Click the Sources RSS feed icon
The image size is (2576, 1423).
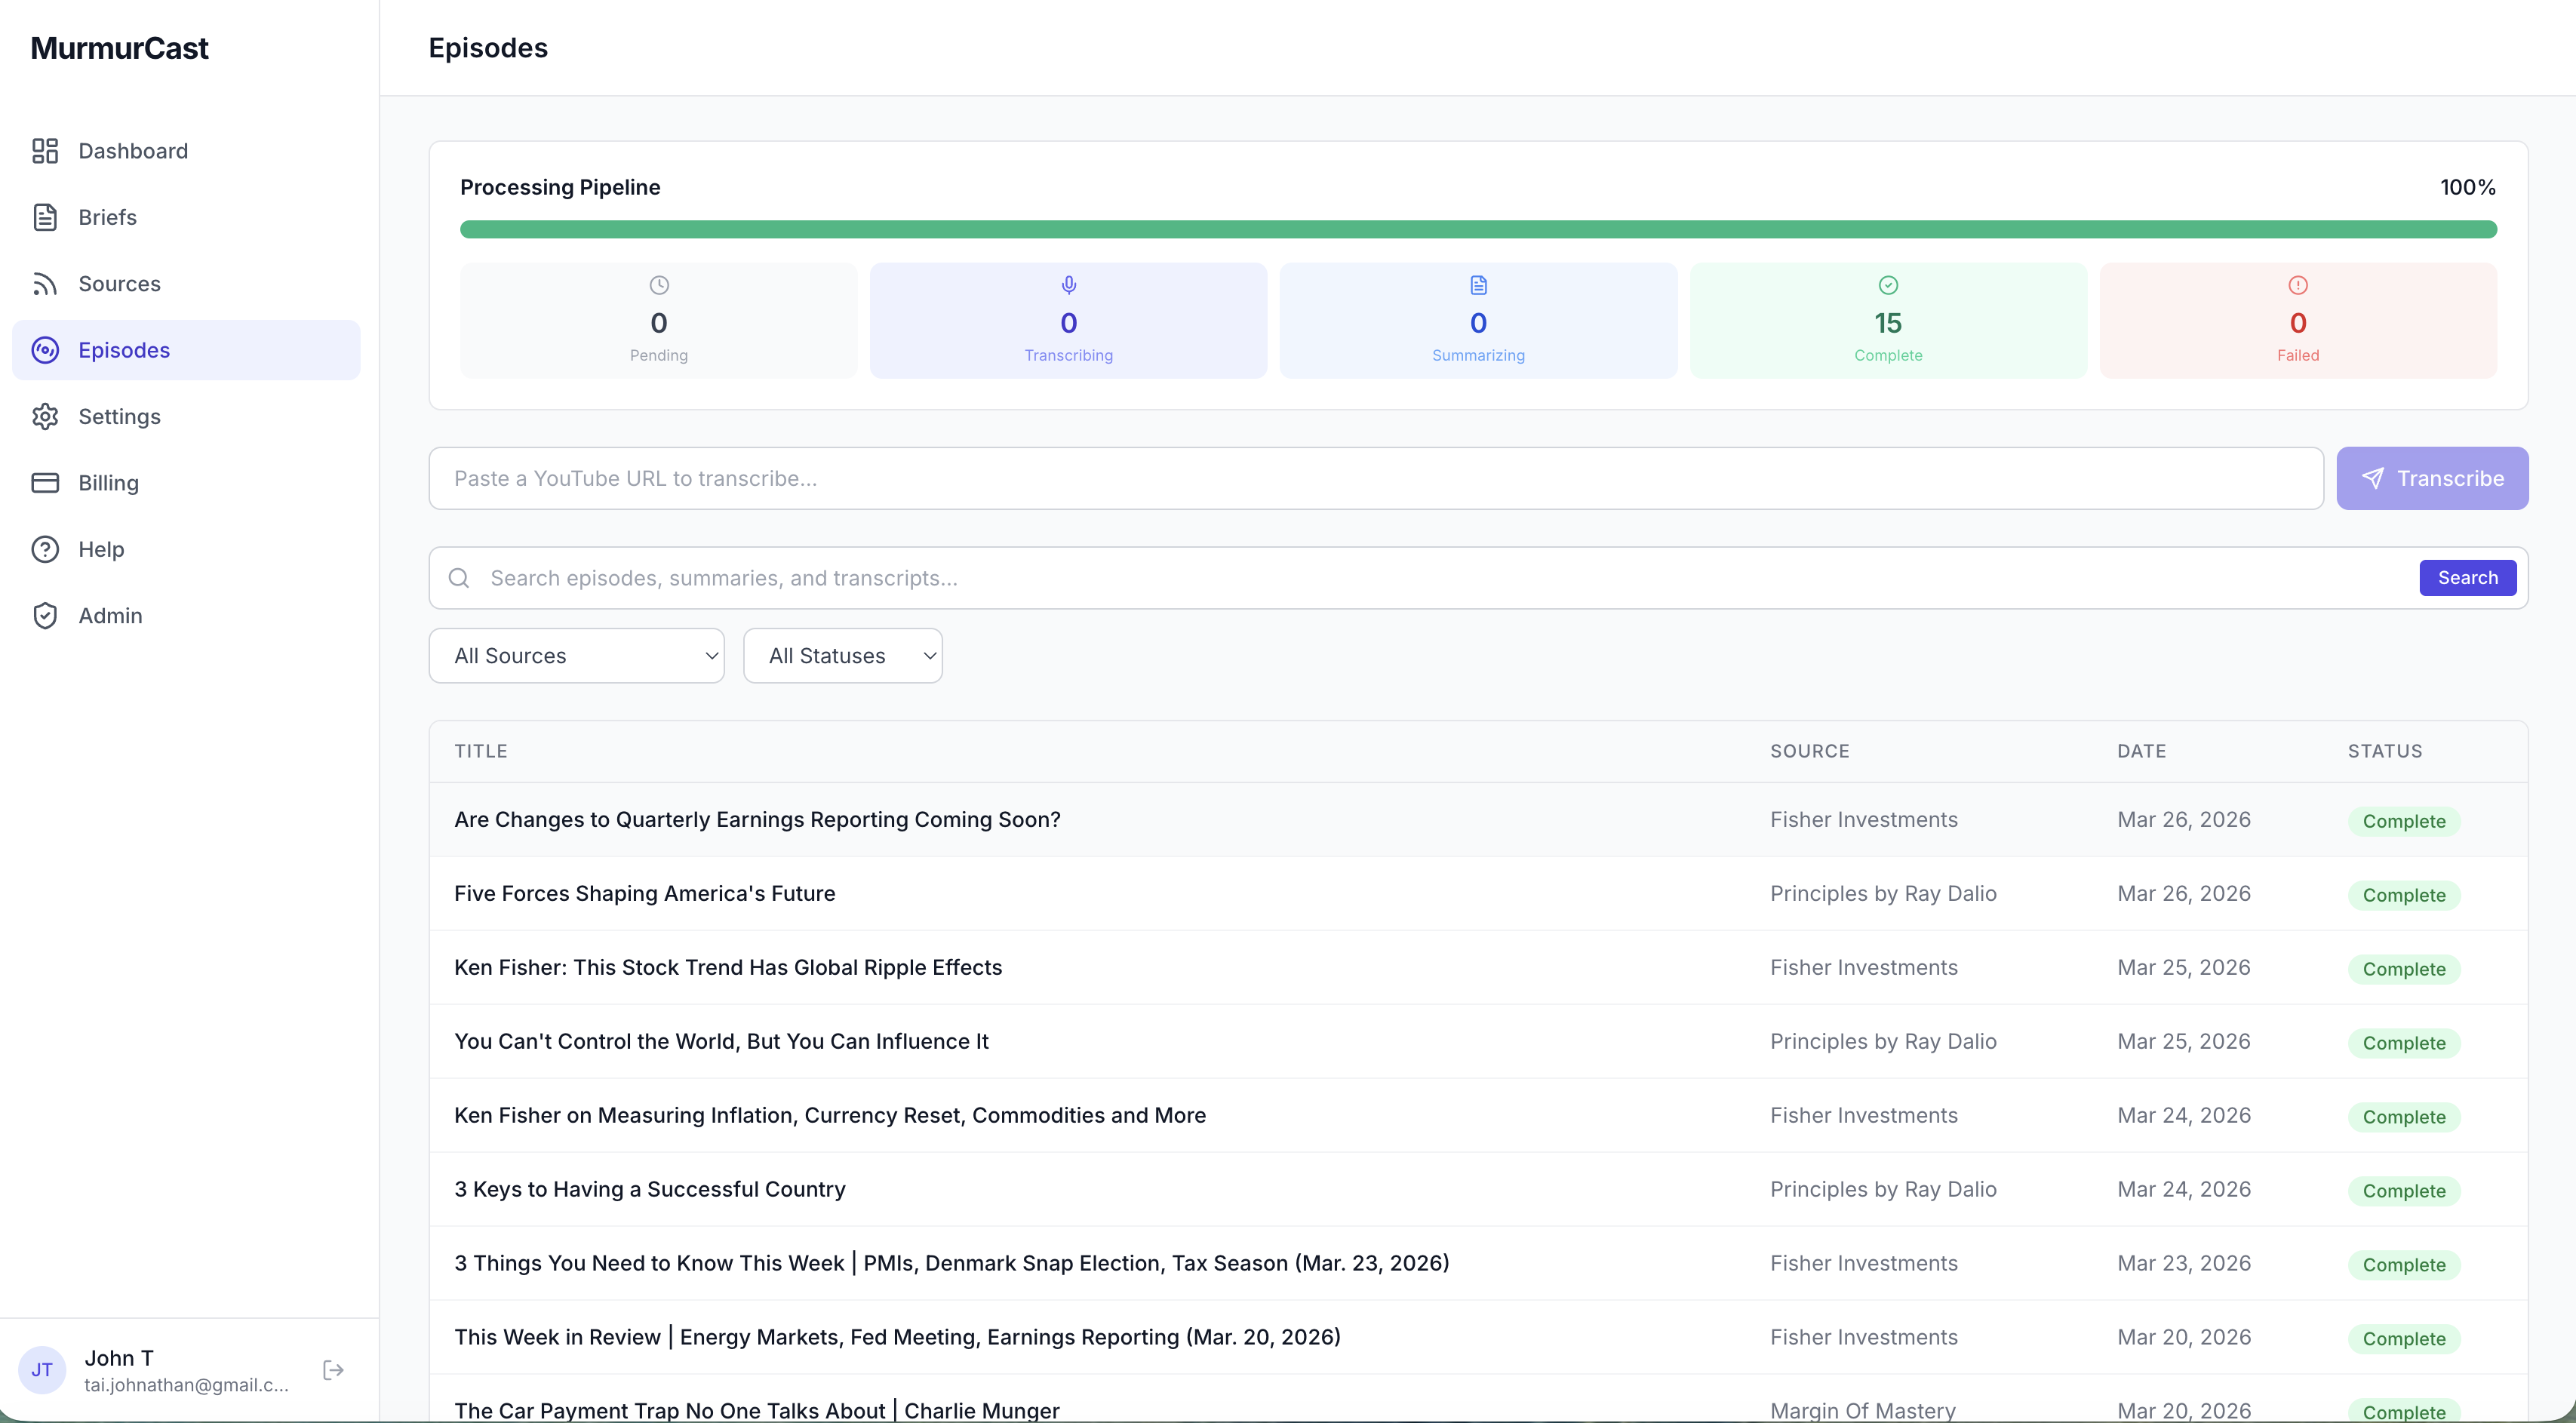pos(45,284)
